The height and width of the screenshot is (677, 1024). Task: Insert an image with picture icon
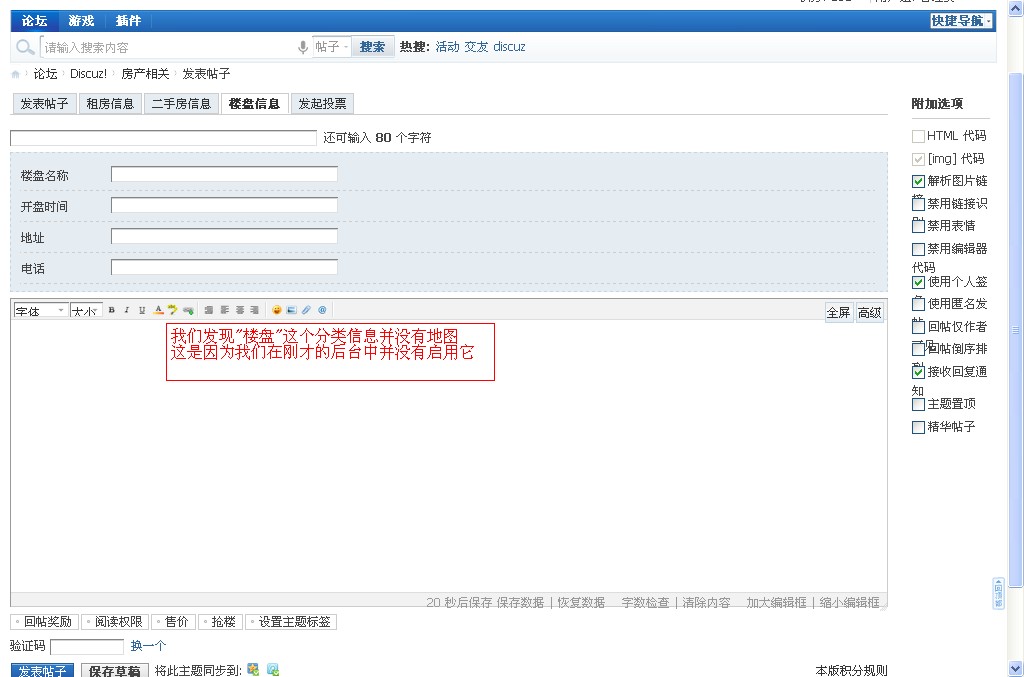coord(291,310)
